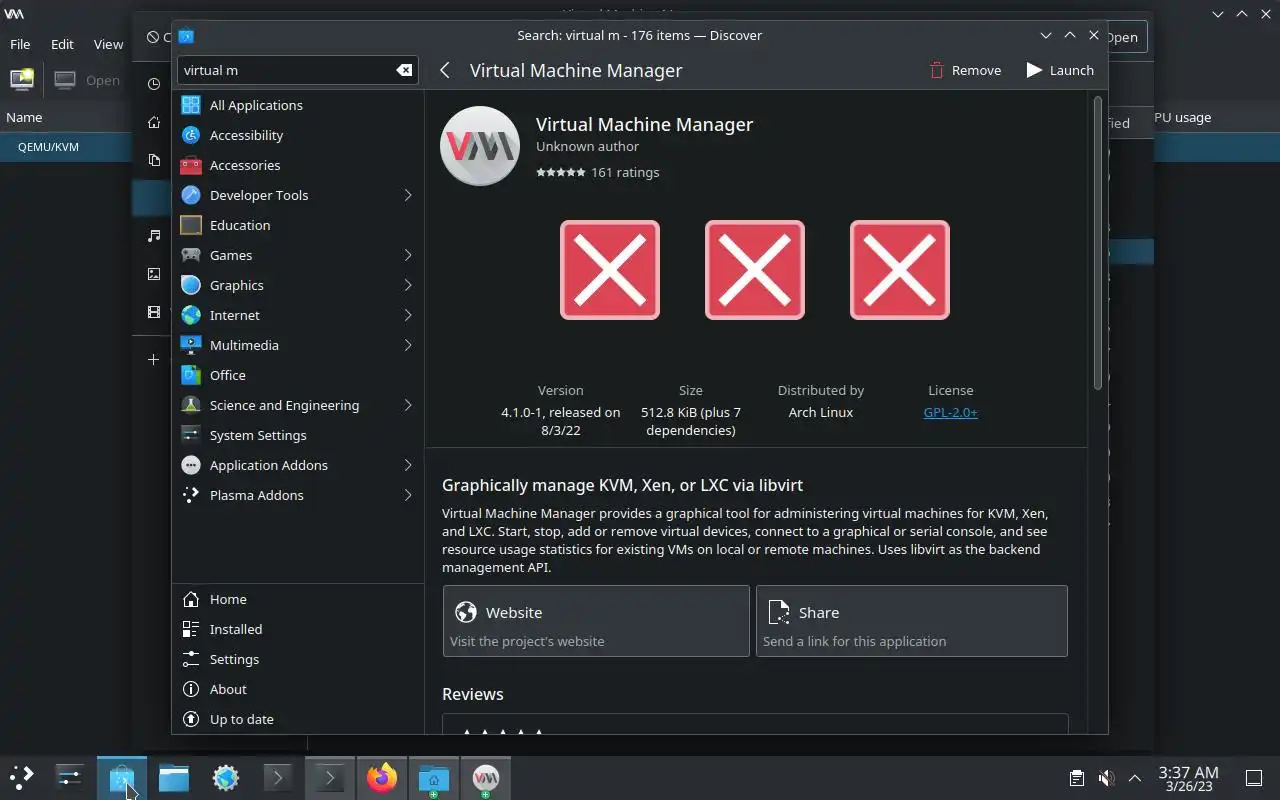Screen dimensions: 1280x800
Task: Click the middle broken screenshot thumbnail
Action: [x=755, y=270]
